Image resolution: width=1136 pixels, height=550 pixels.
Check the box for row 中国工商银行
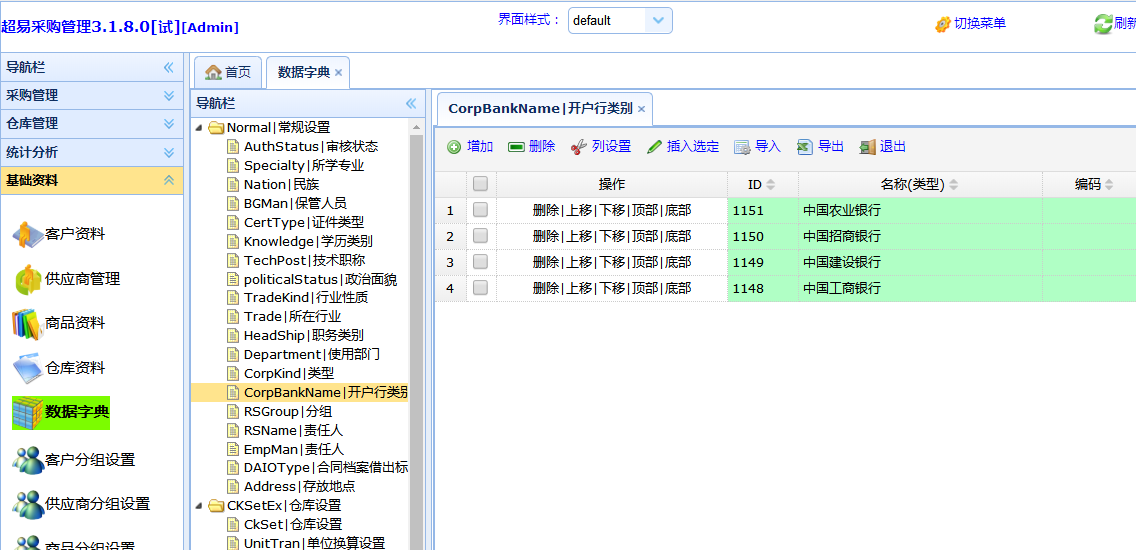[x=480, y=288]
